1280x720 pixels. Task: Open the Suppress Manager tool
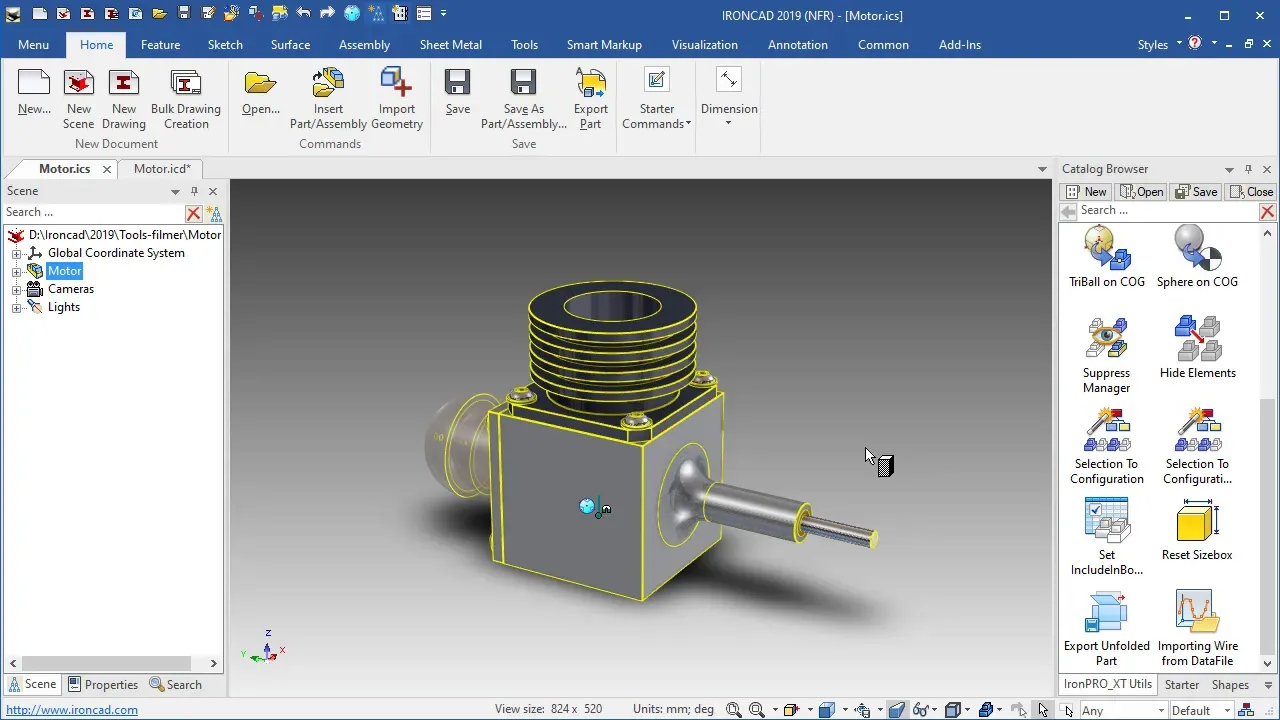coord(1107,355)
